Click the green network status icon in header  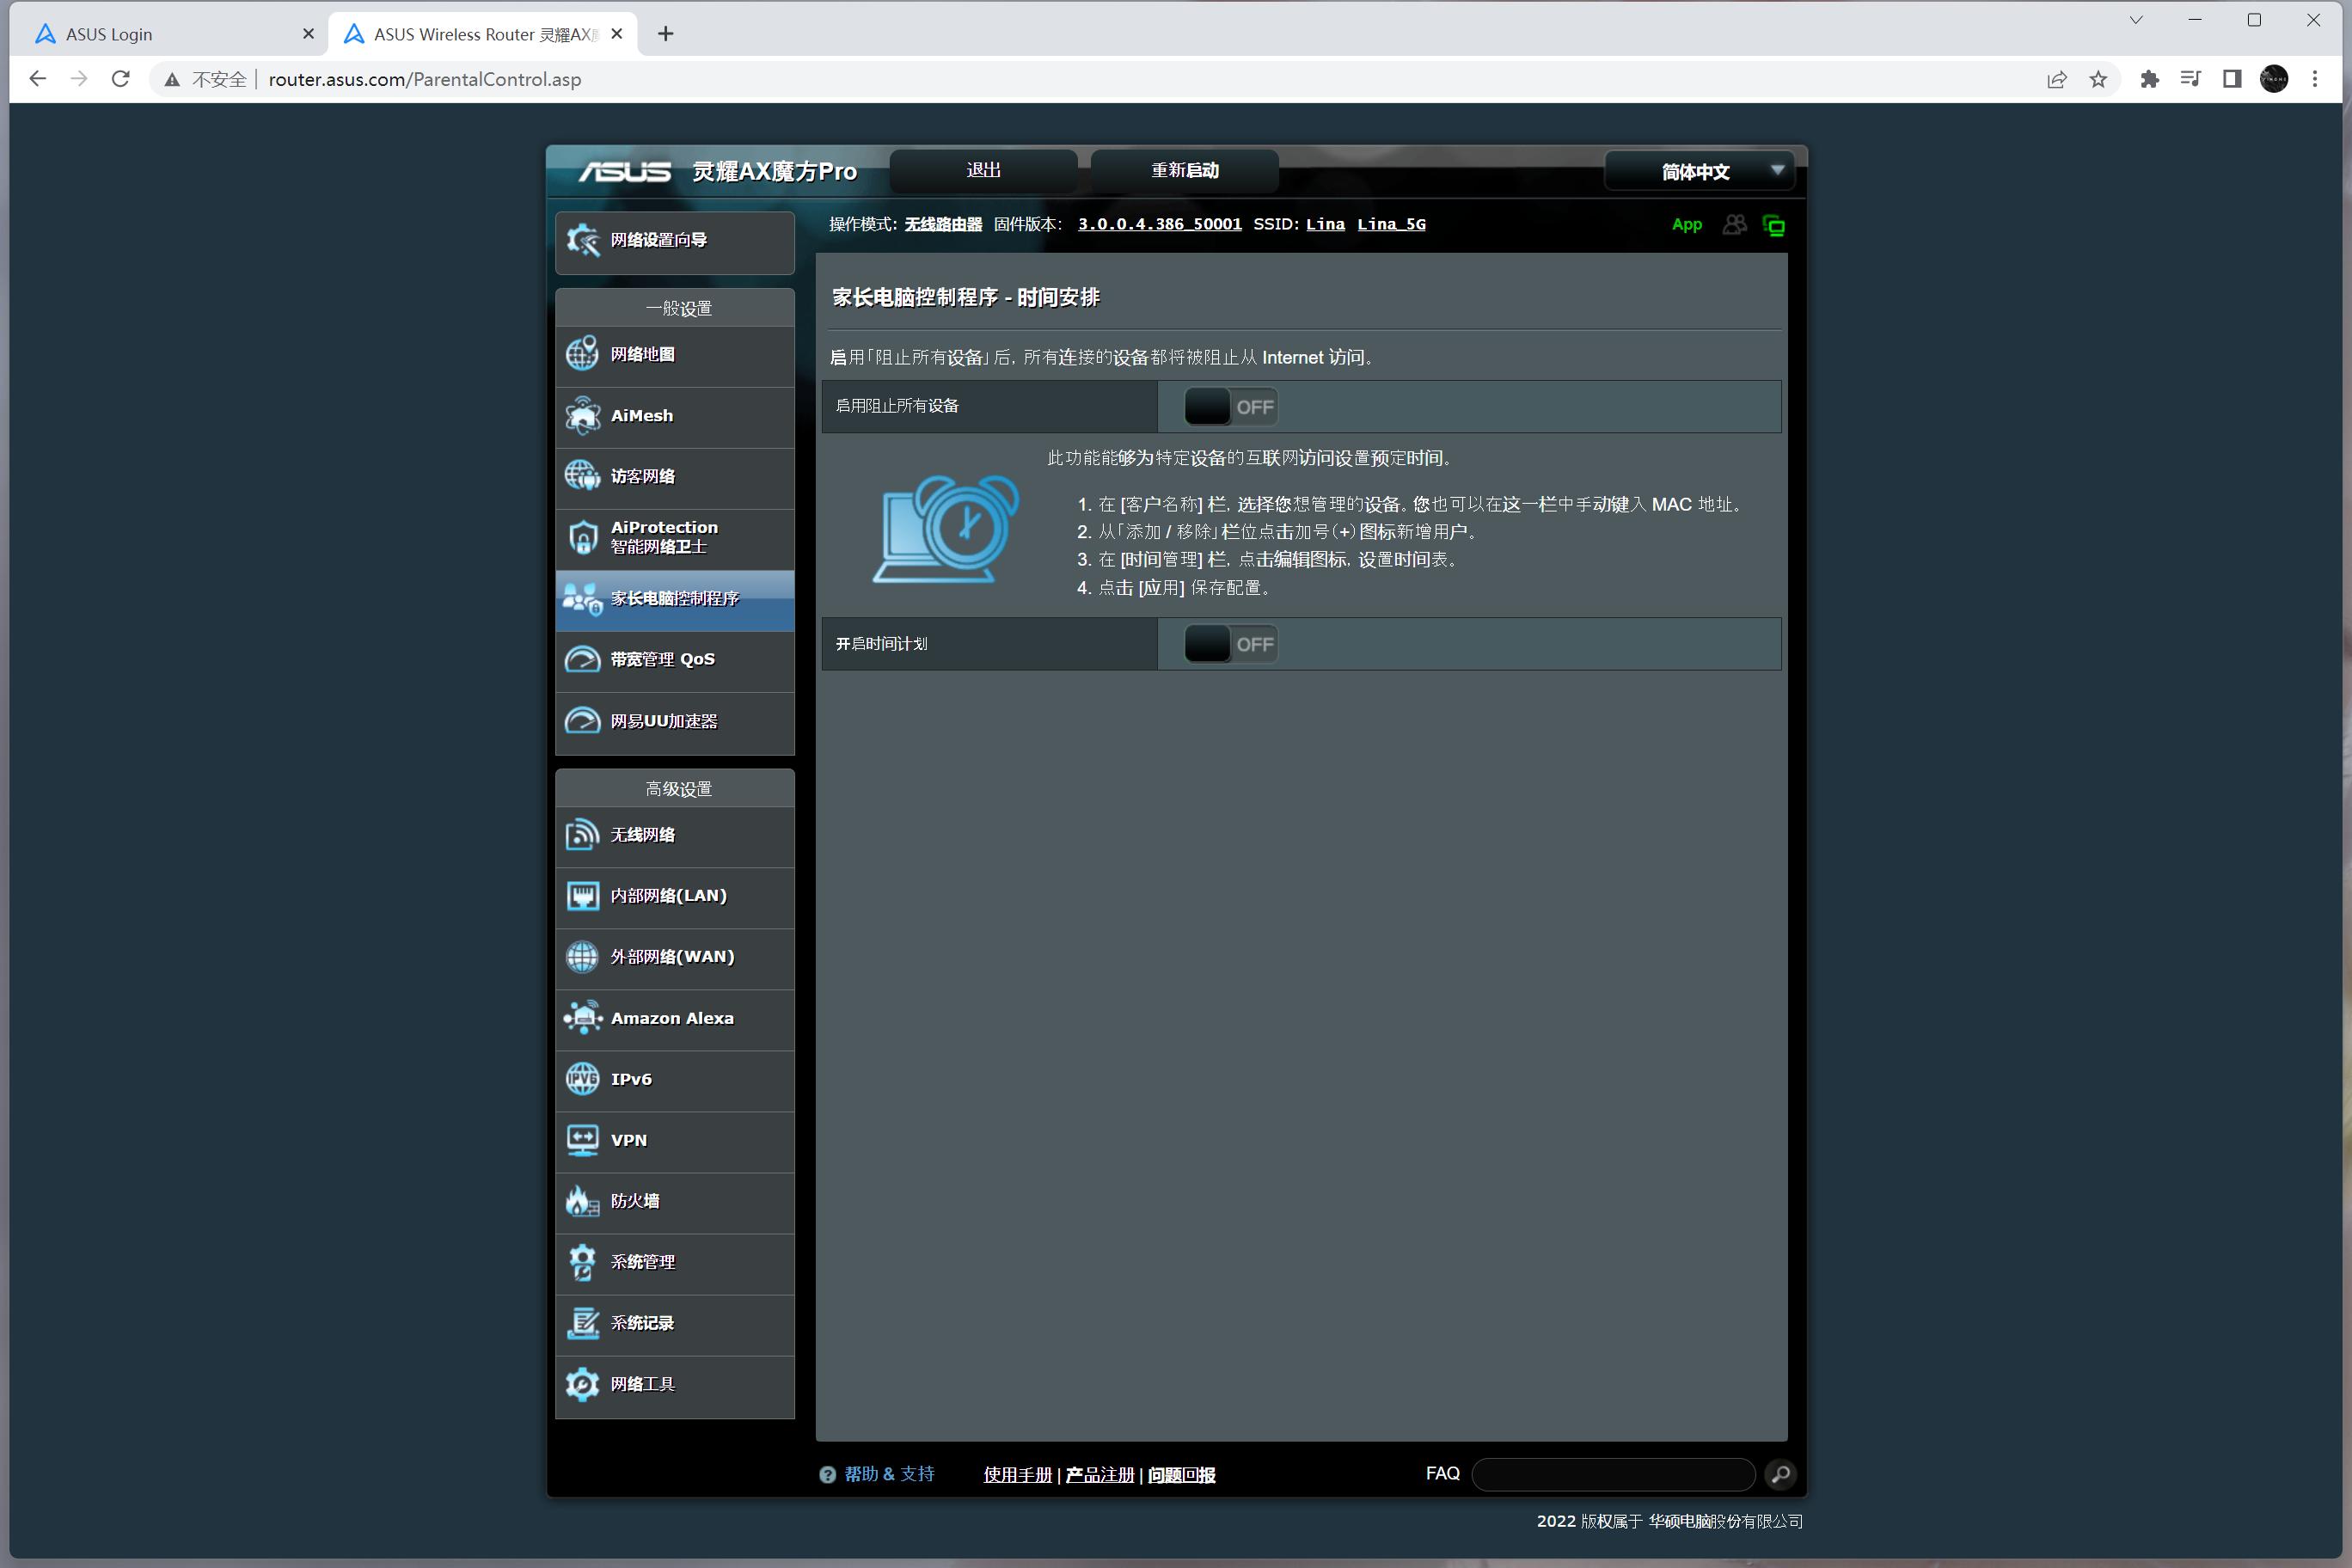pyautogui.click(x=1774, y=226)
